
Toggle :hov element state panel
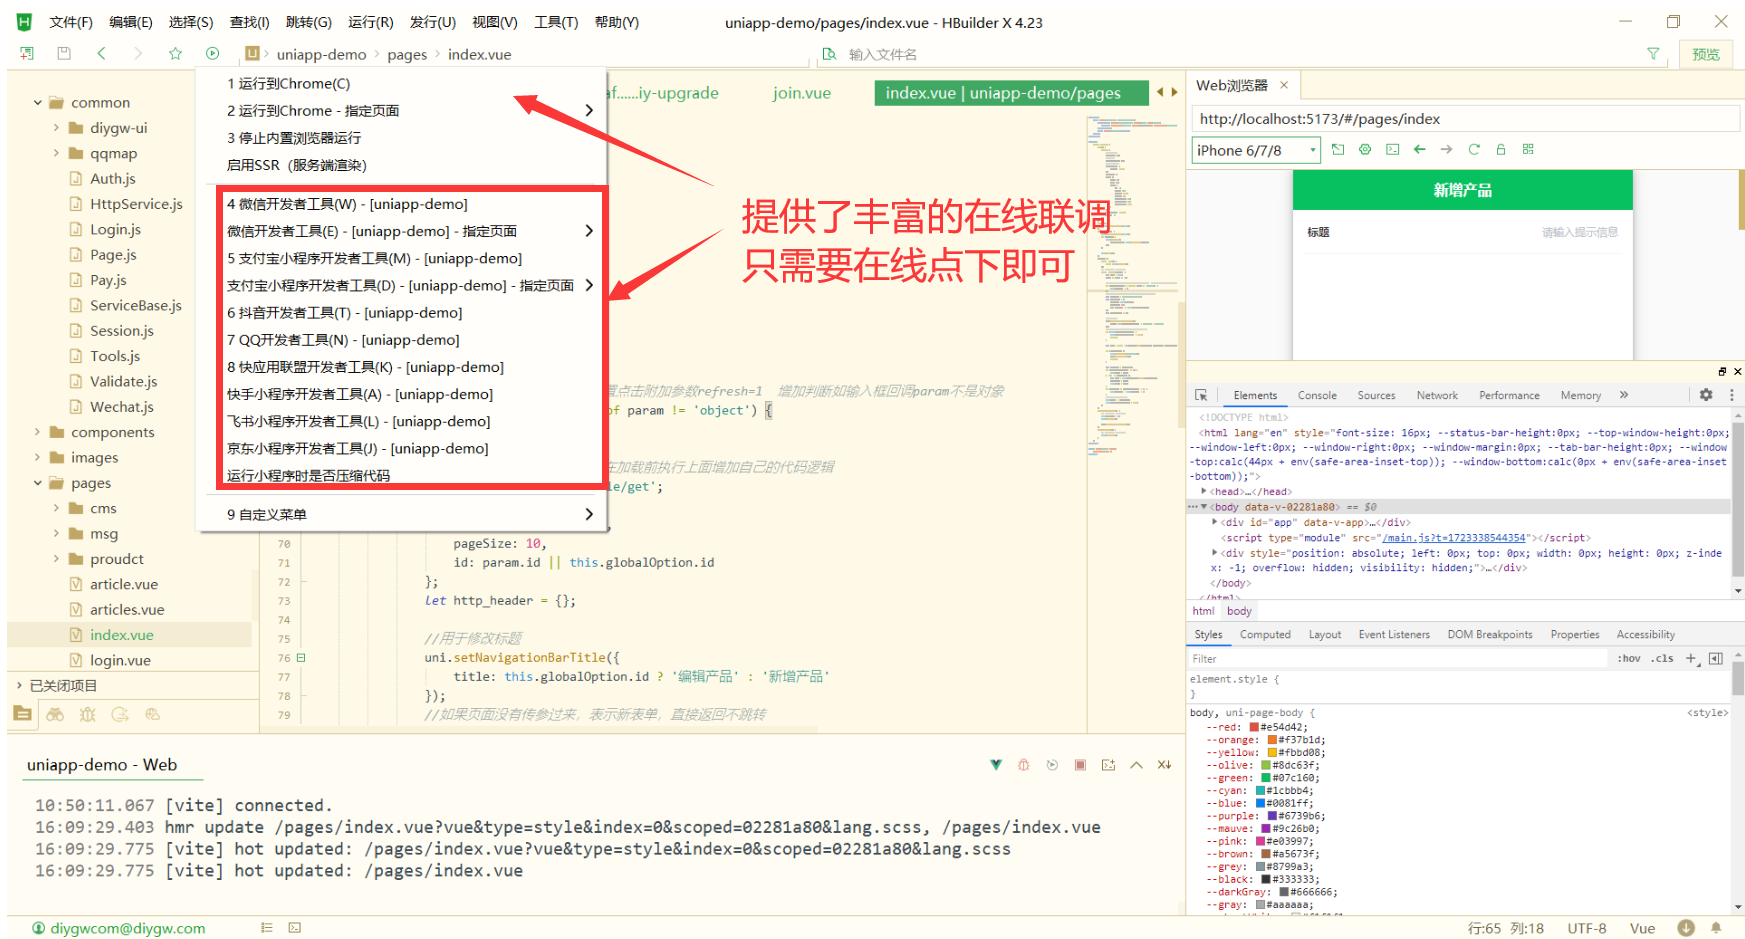tap(1629, 658)
